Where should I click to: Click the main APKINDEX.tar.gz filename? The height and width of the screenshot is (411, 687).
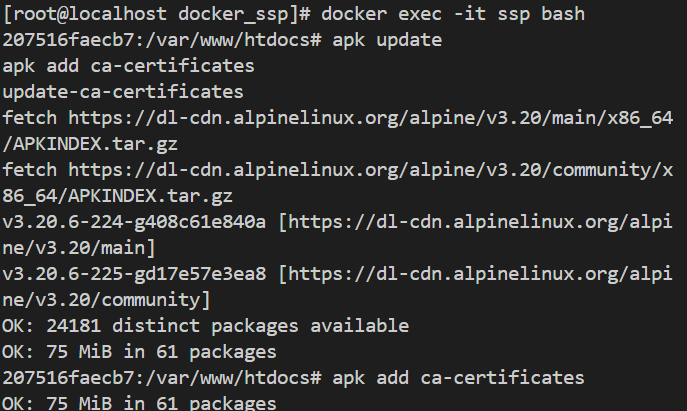click(x=96, y=144)
